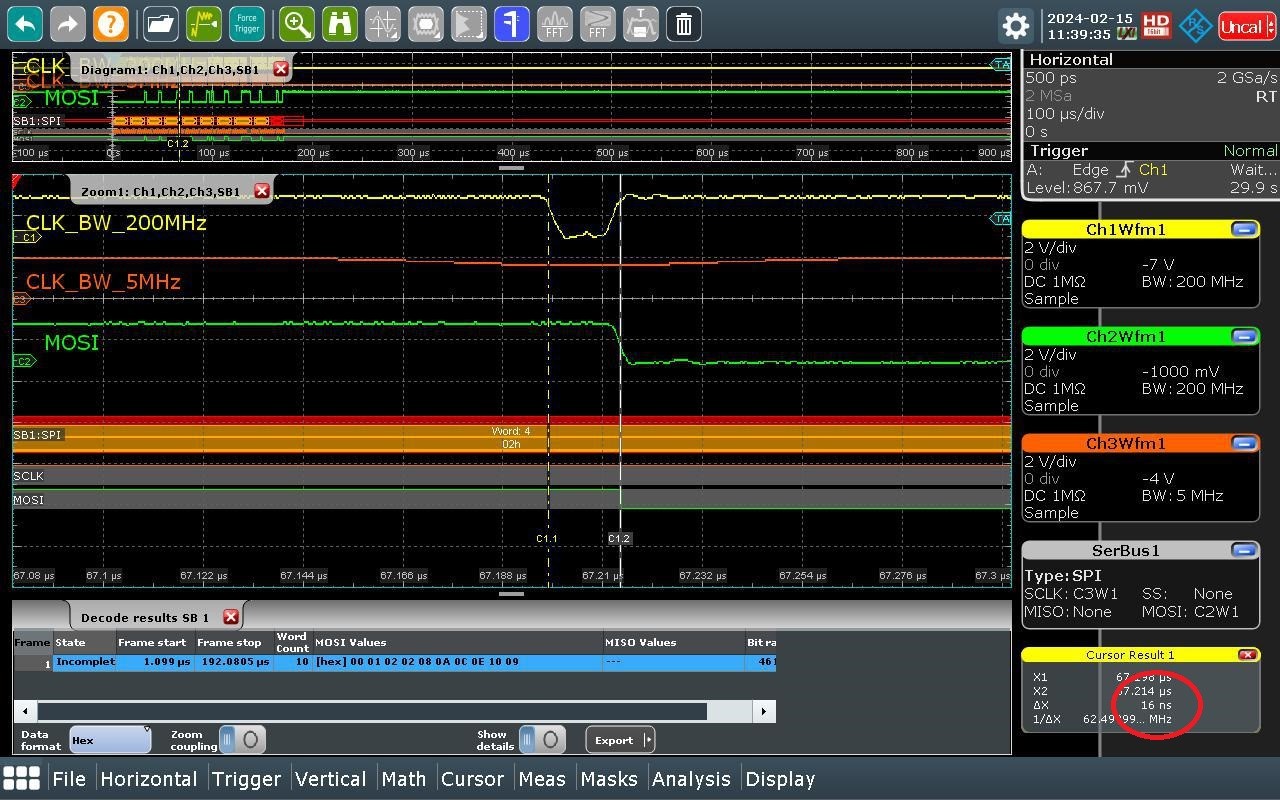Click the Force Trigger icon
1280x800 pixels.
(246, 24)
